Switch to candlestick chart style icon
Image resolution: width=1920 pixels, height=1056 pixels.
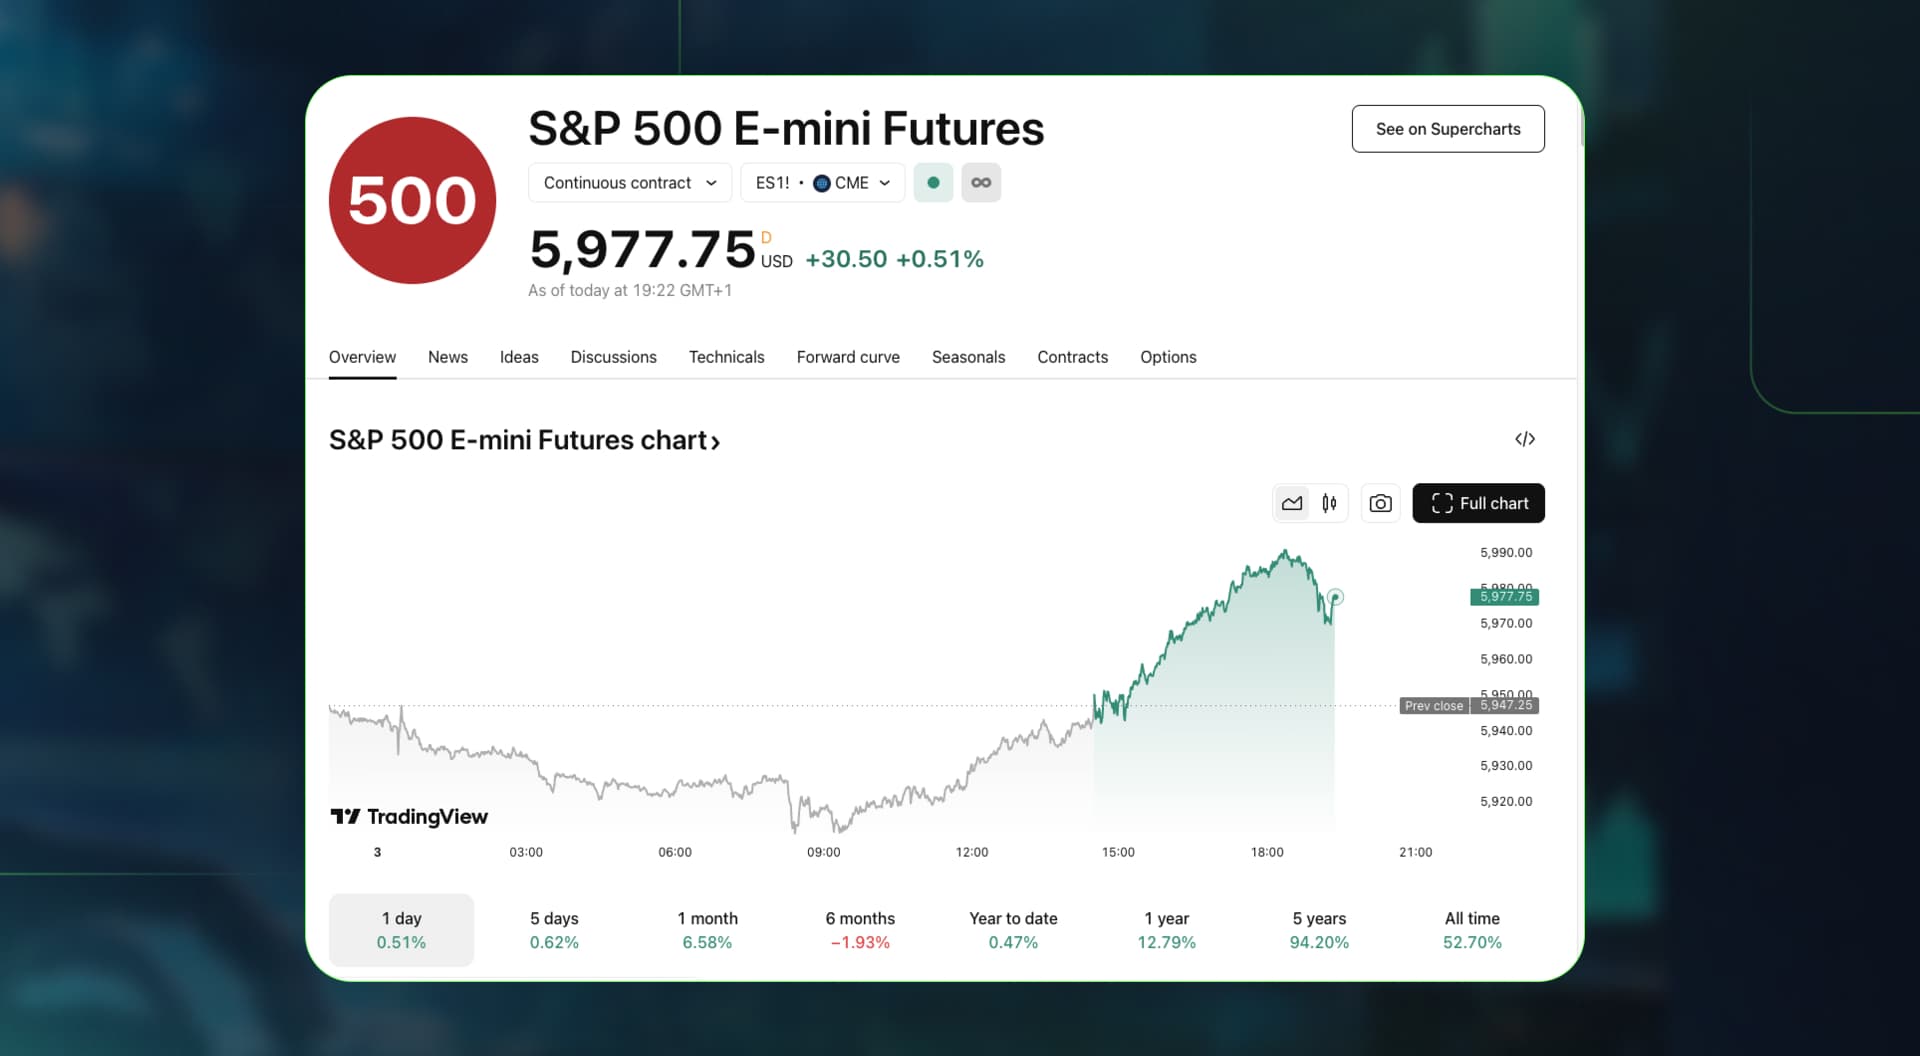click(1329, 503)
